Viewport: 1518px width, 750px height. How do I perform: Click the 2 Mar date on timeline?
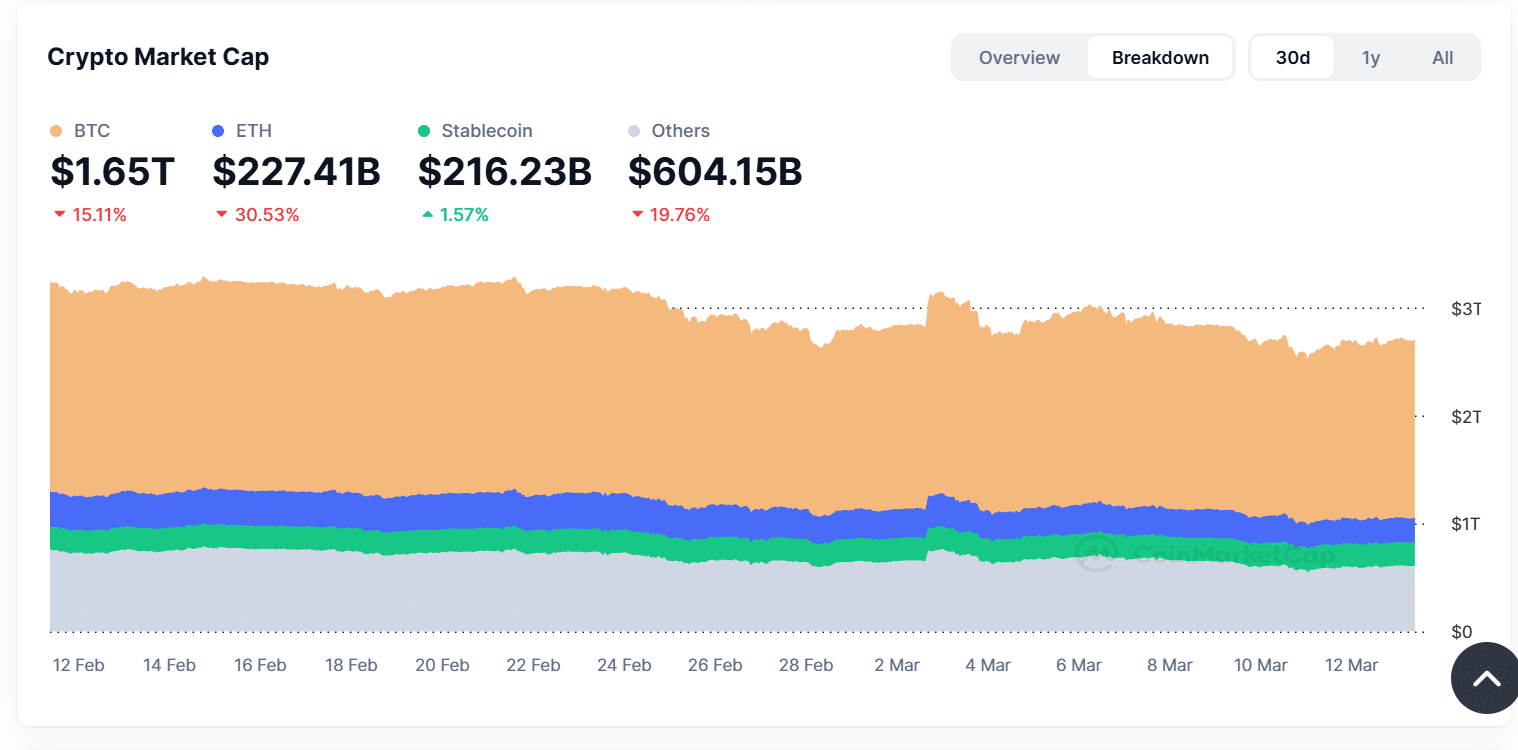(x=897, y=665)
